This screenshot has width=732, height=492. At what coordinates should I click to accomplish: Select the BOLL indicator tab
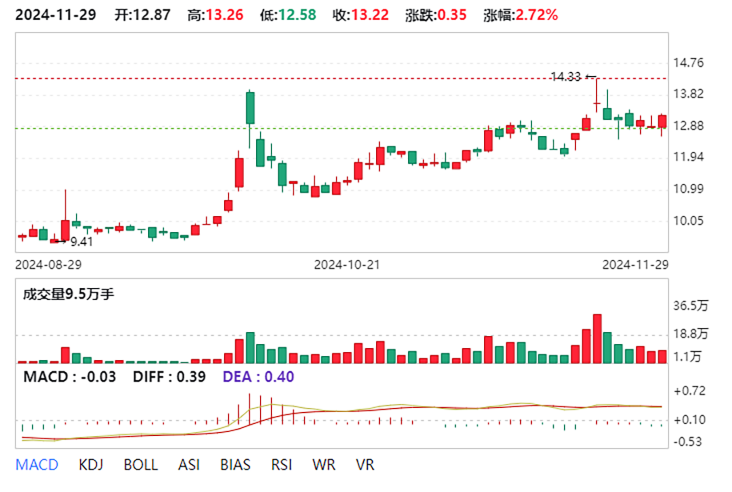pyautogui.click(x=140, y=465)
